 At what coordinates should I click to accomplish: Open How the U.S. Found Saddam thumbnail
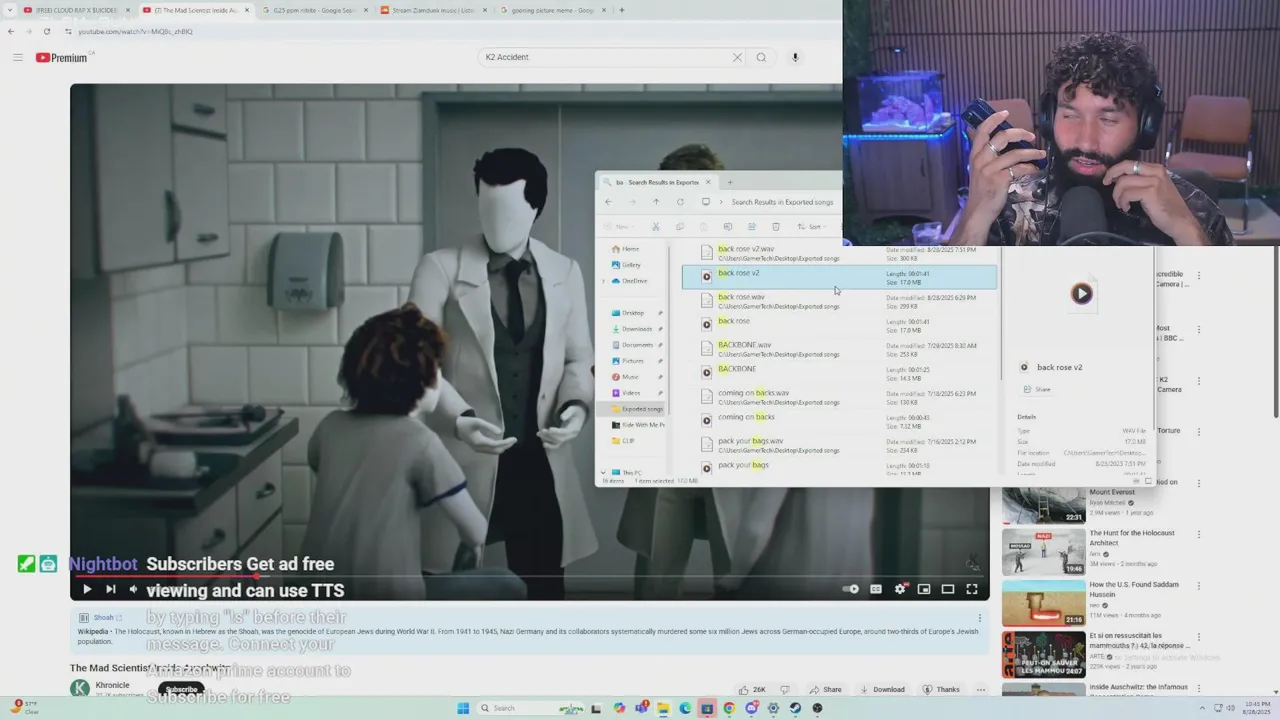point(1043,603)
